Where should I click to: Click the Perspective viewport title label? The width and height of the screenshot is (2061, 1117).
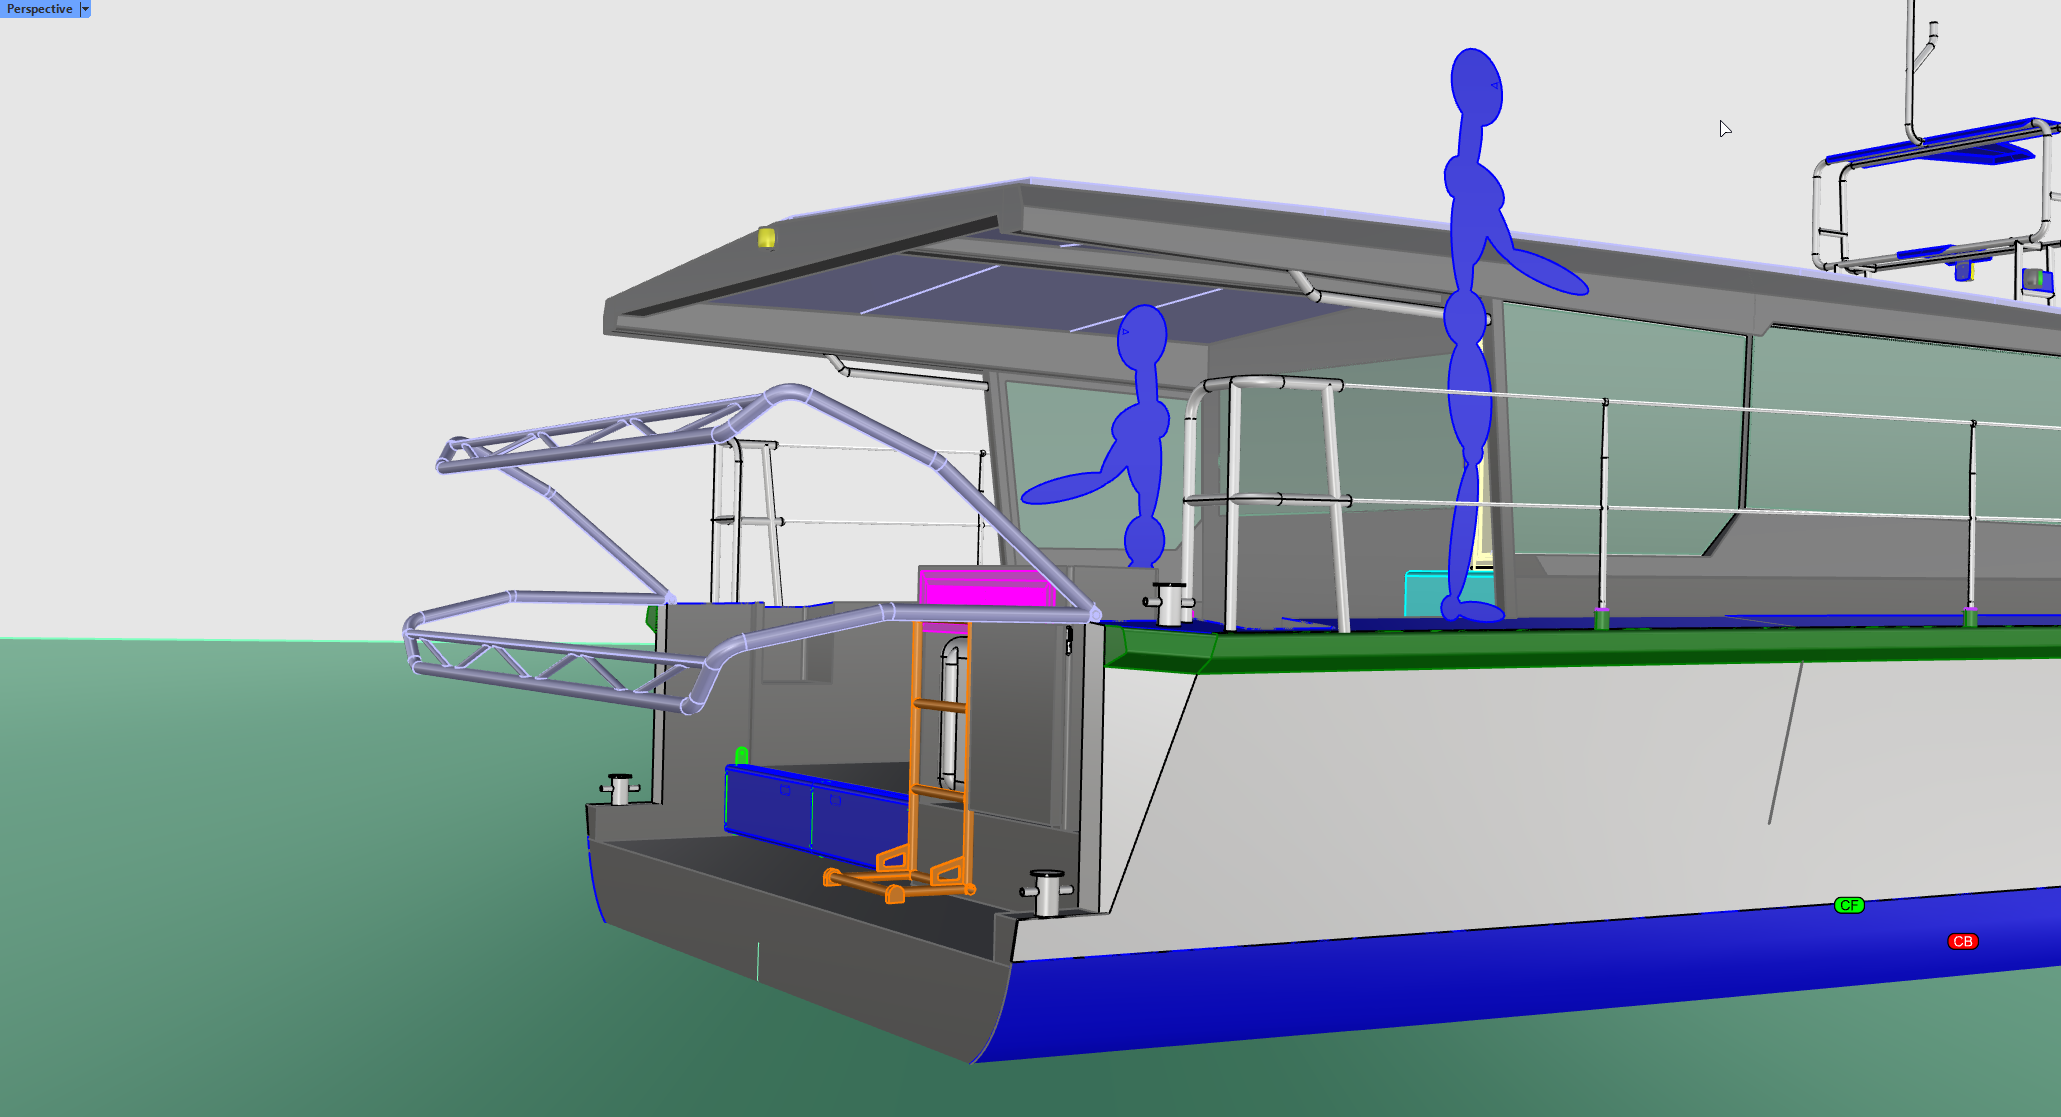(39, 9)
